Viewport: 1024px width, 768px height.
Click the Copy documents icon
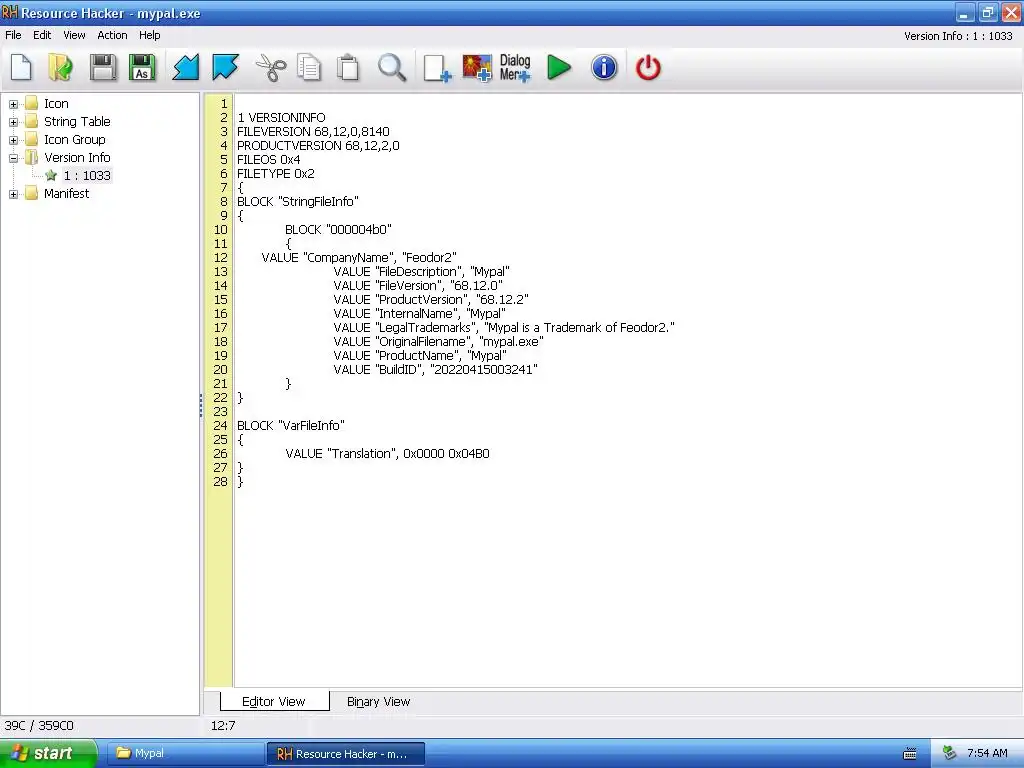(310, 67)
